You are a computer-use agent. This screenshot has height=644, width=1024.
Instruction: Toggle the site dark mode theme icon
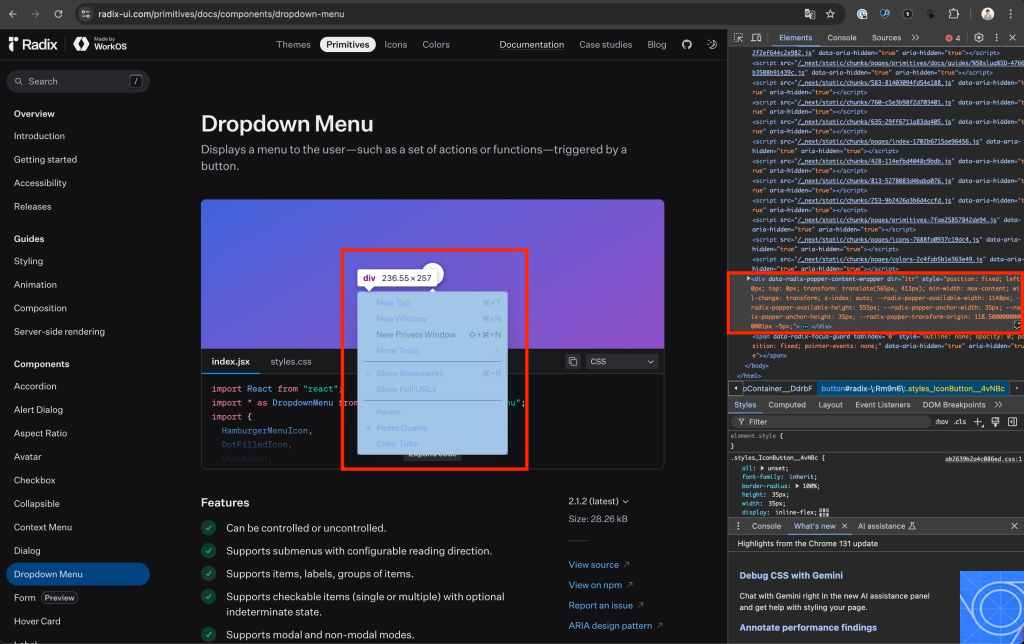pyautogui.click(x=712, y=45)
